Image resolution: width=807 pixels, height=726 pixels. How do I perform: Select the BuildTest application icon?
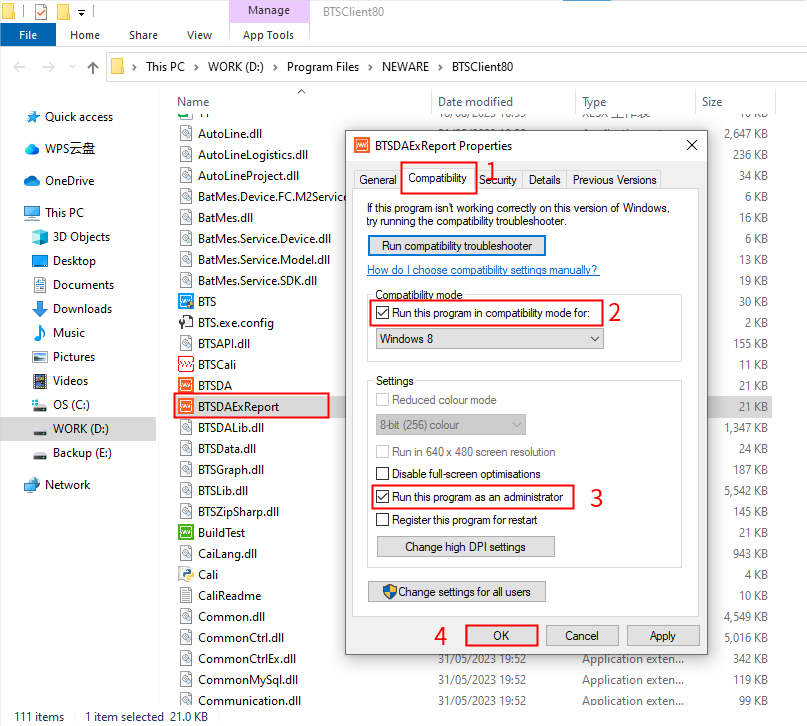coord(186,533)
